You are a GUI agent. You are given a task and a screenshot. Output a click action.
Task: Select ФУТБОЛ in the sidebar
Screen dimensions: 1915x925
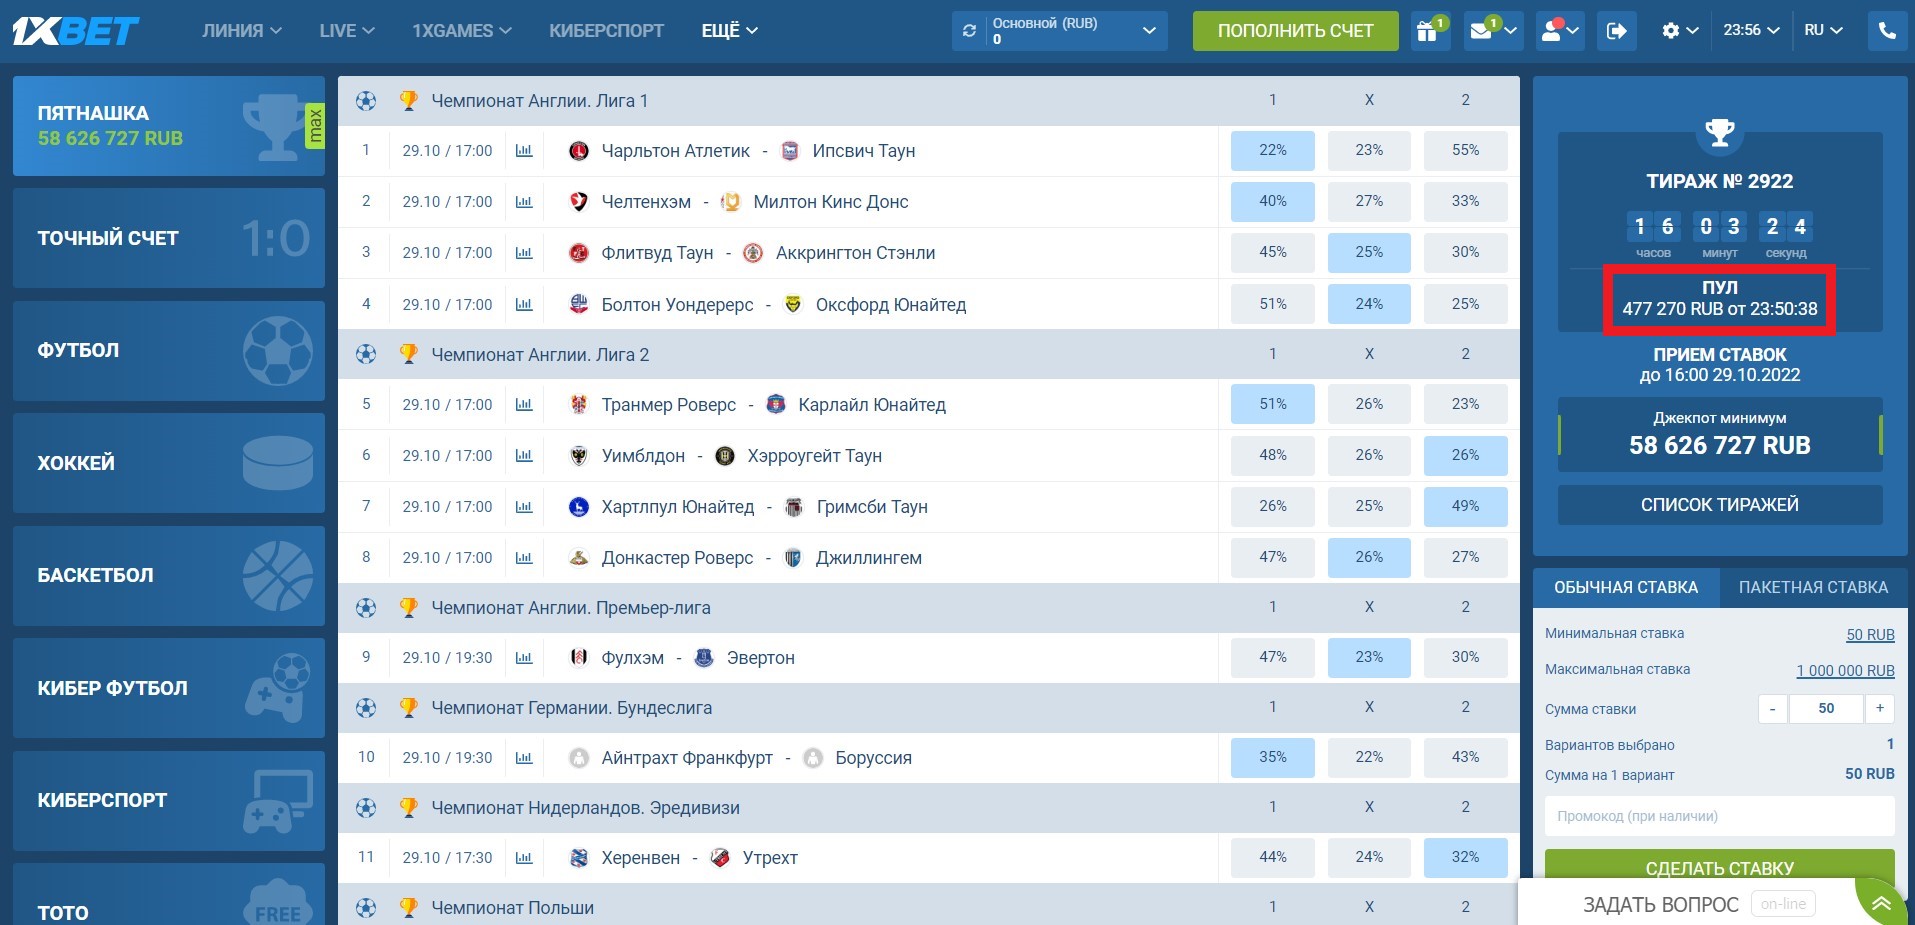pos(169,351)
